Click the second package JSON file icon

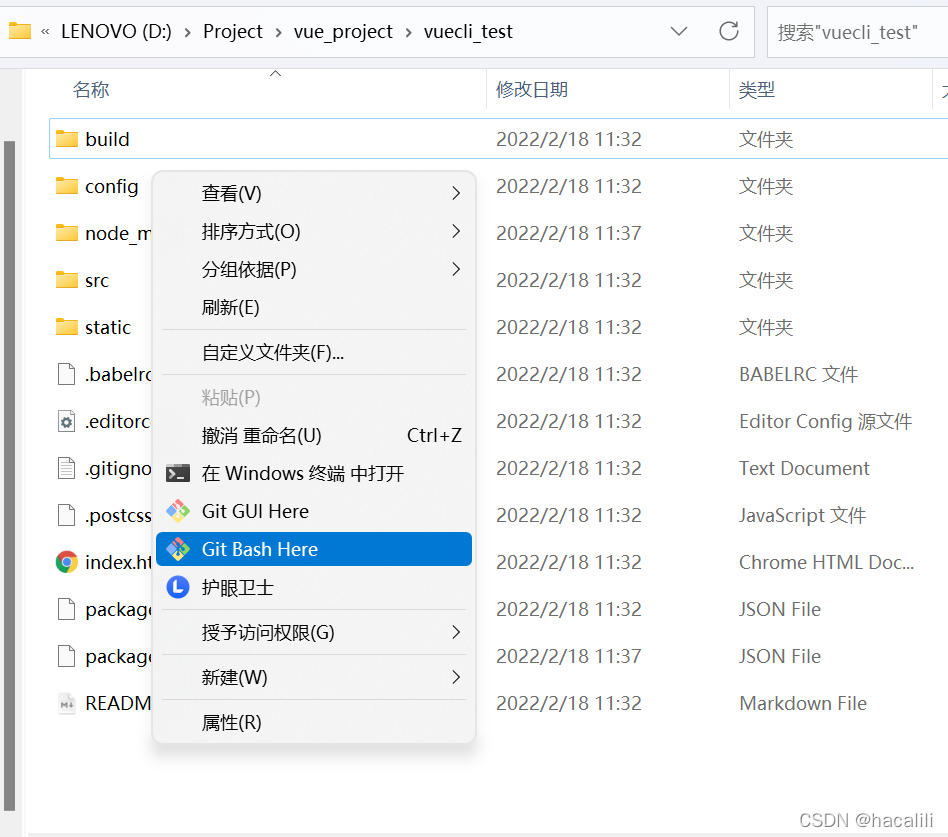click(x=67, y=656)
